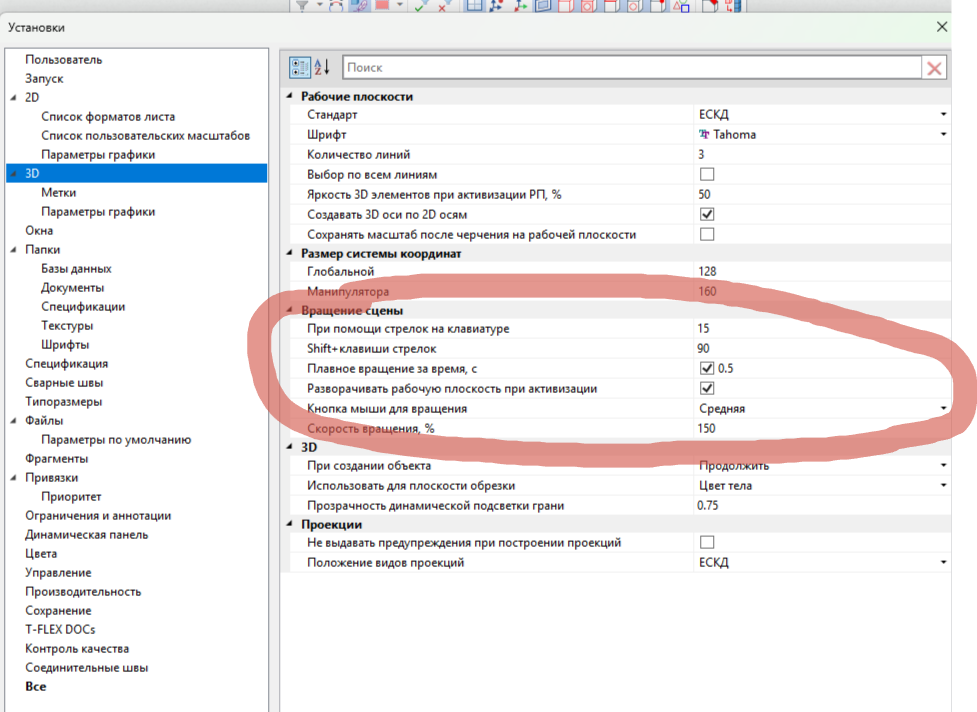Click the green checkmark toolbar icon
This screenshot has width=977, height=712.
420,6
